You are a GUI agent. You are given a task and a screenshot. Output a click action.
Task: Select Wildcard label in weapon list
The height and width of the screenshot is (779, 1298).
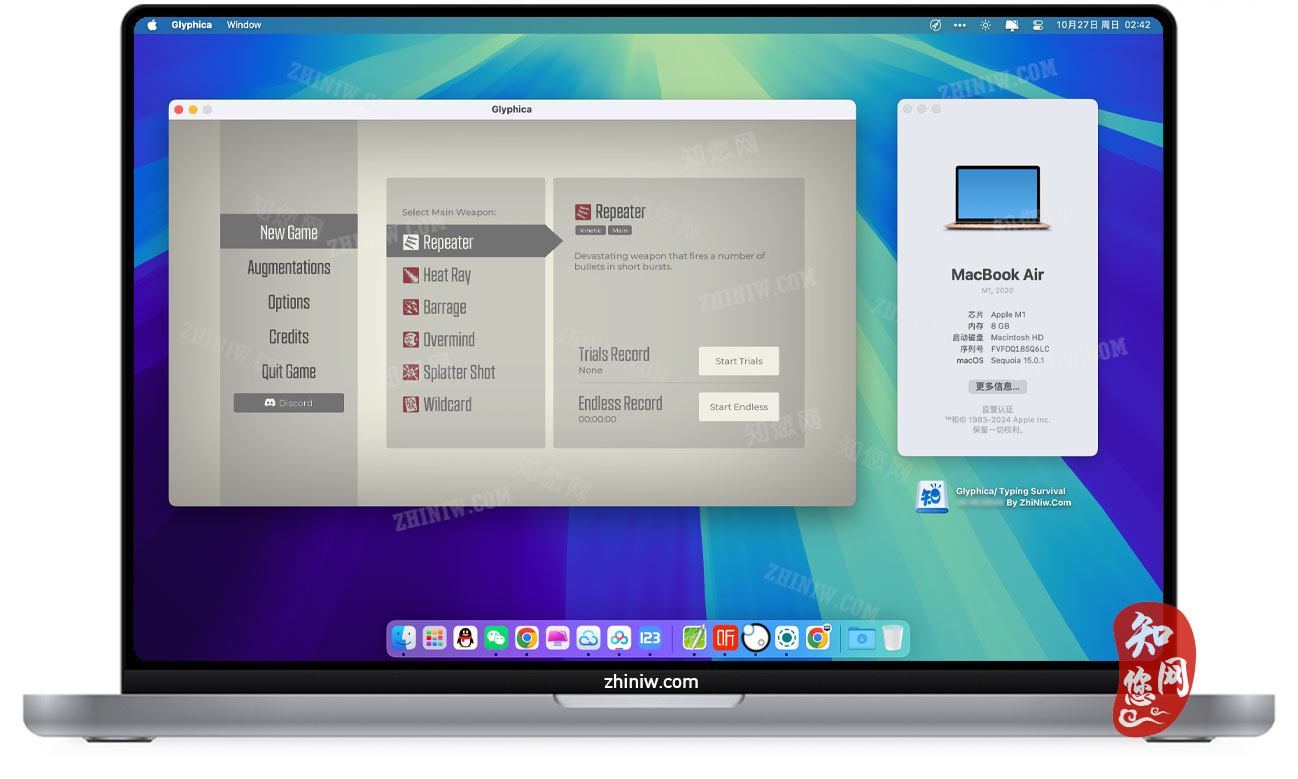pos(447,404)
